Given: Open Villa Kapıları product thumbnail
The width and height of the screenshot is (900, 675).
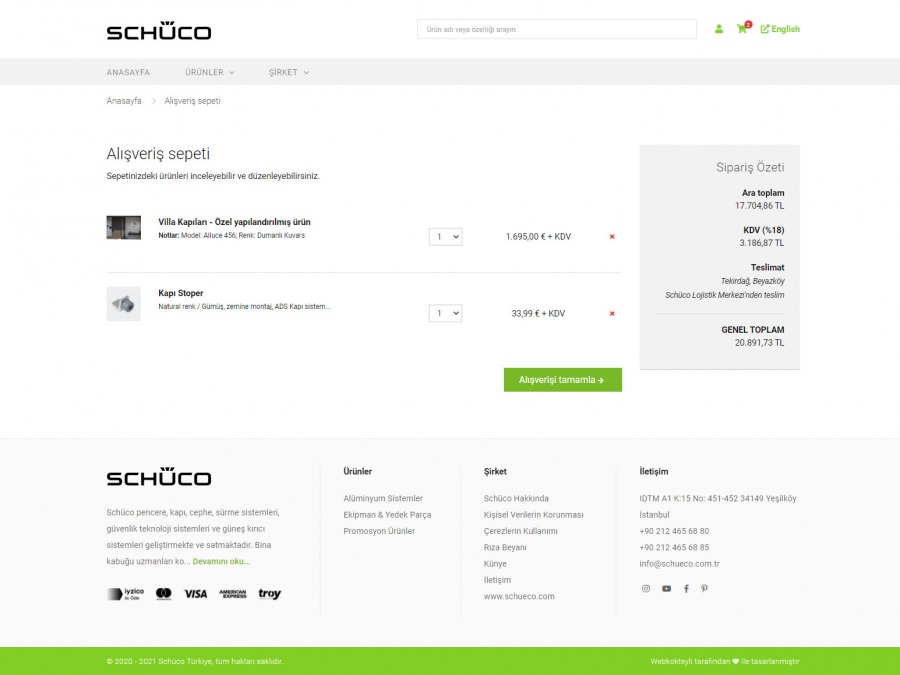Looking at the screenshot, I should tap(124, 227).
